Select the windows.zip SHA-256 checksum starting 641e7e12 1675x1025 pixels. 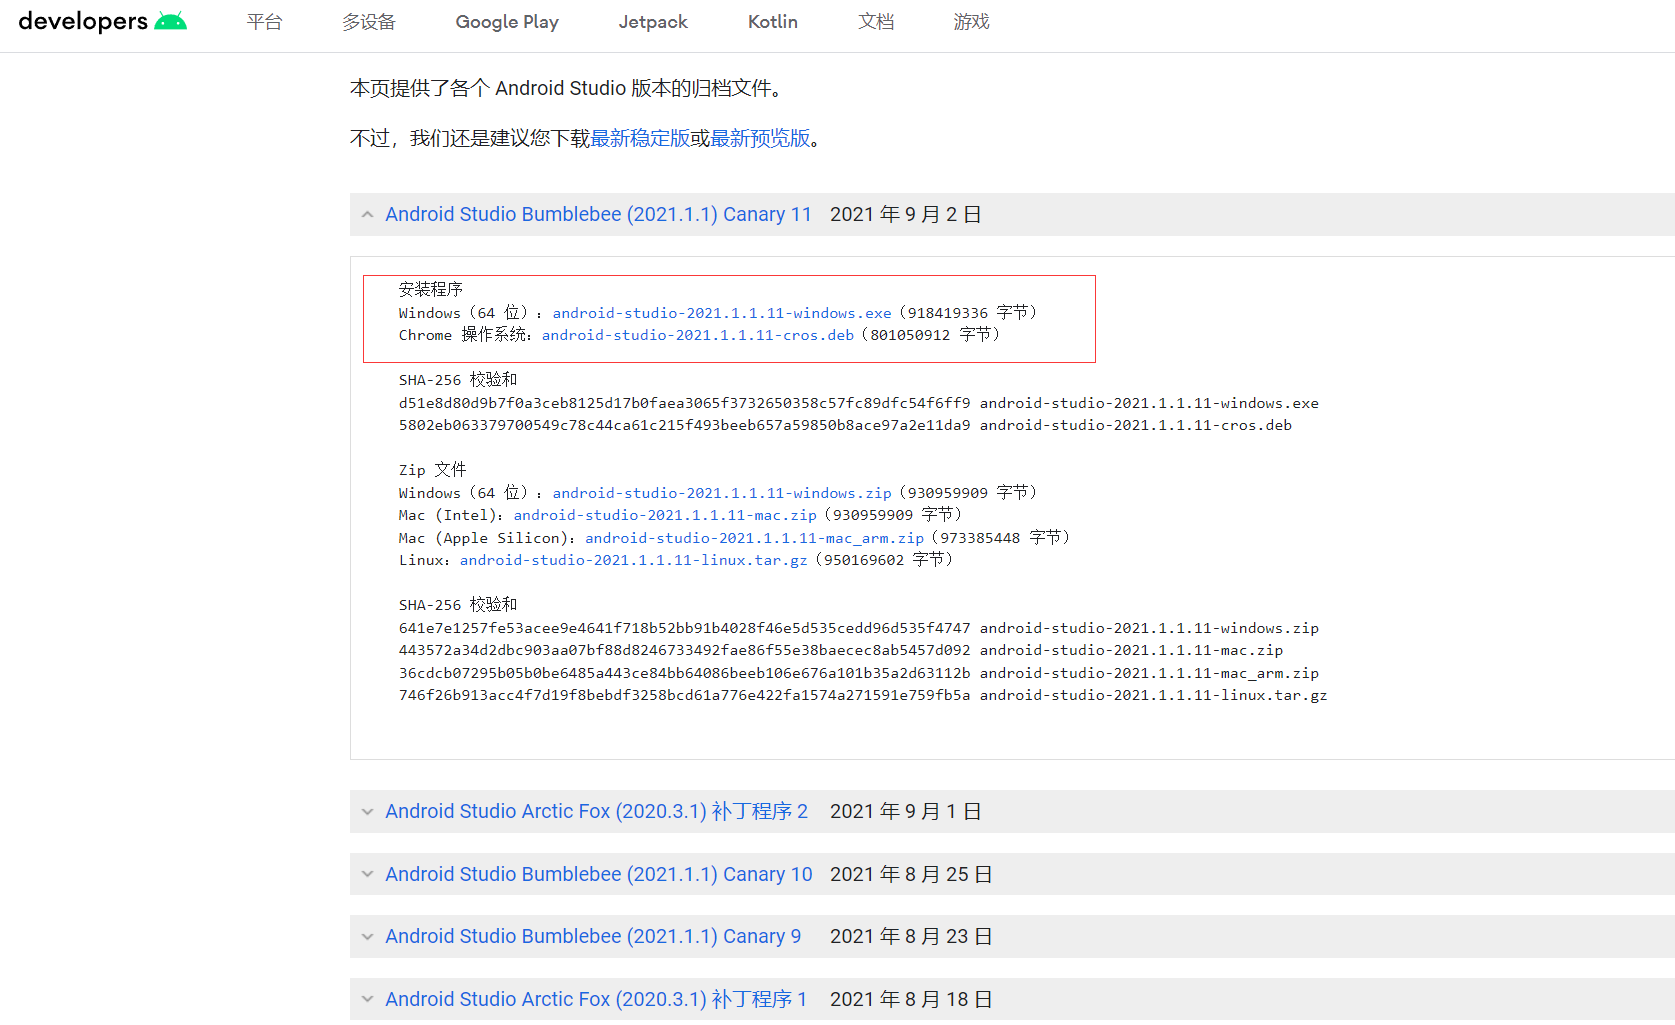(684, 628)
